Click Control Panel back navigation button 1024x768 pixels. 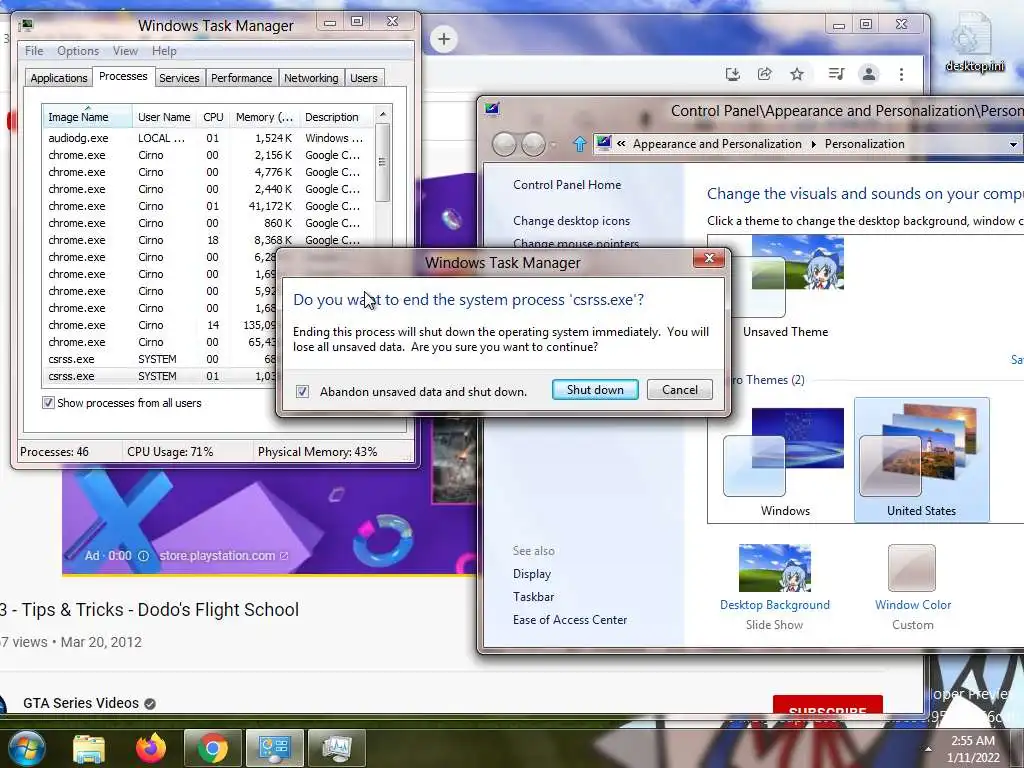(x=504, y=144)
